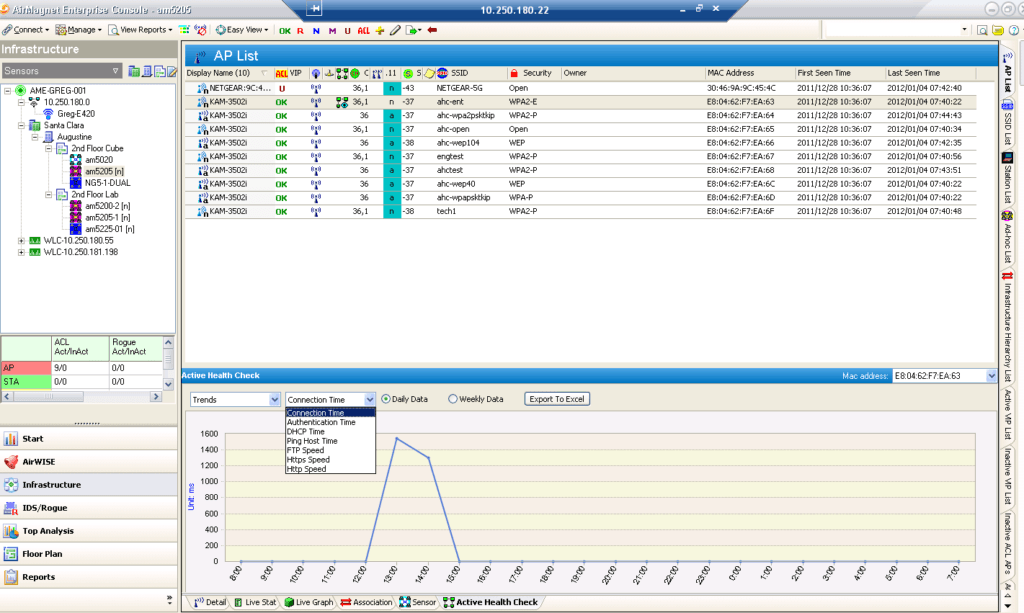Click the blue N filter icon
Screen dimensions: 1024x613
coord(316,31)
